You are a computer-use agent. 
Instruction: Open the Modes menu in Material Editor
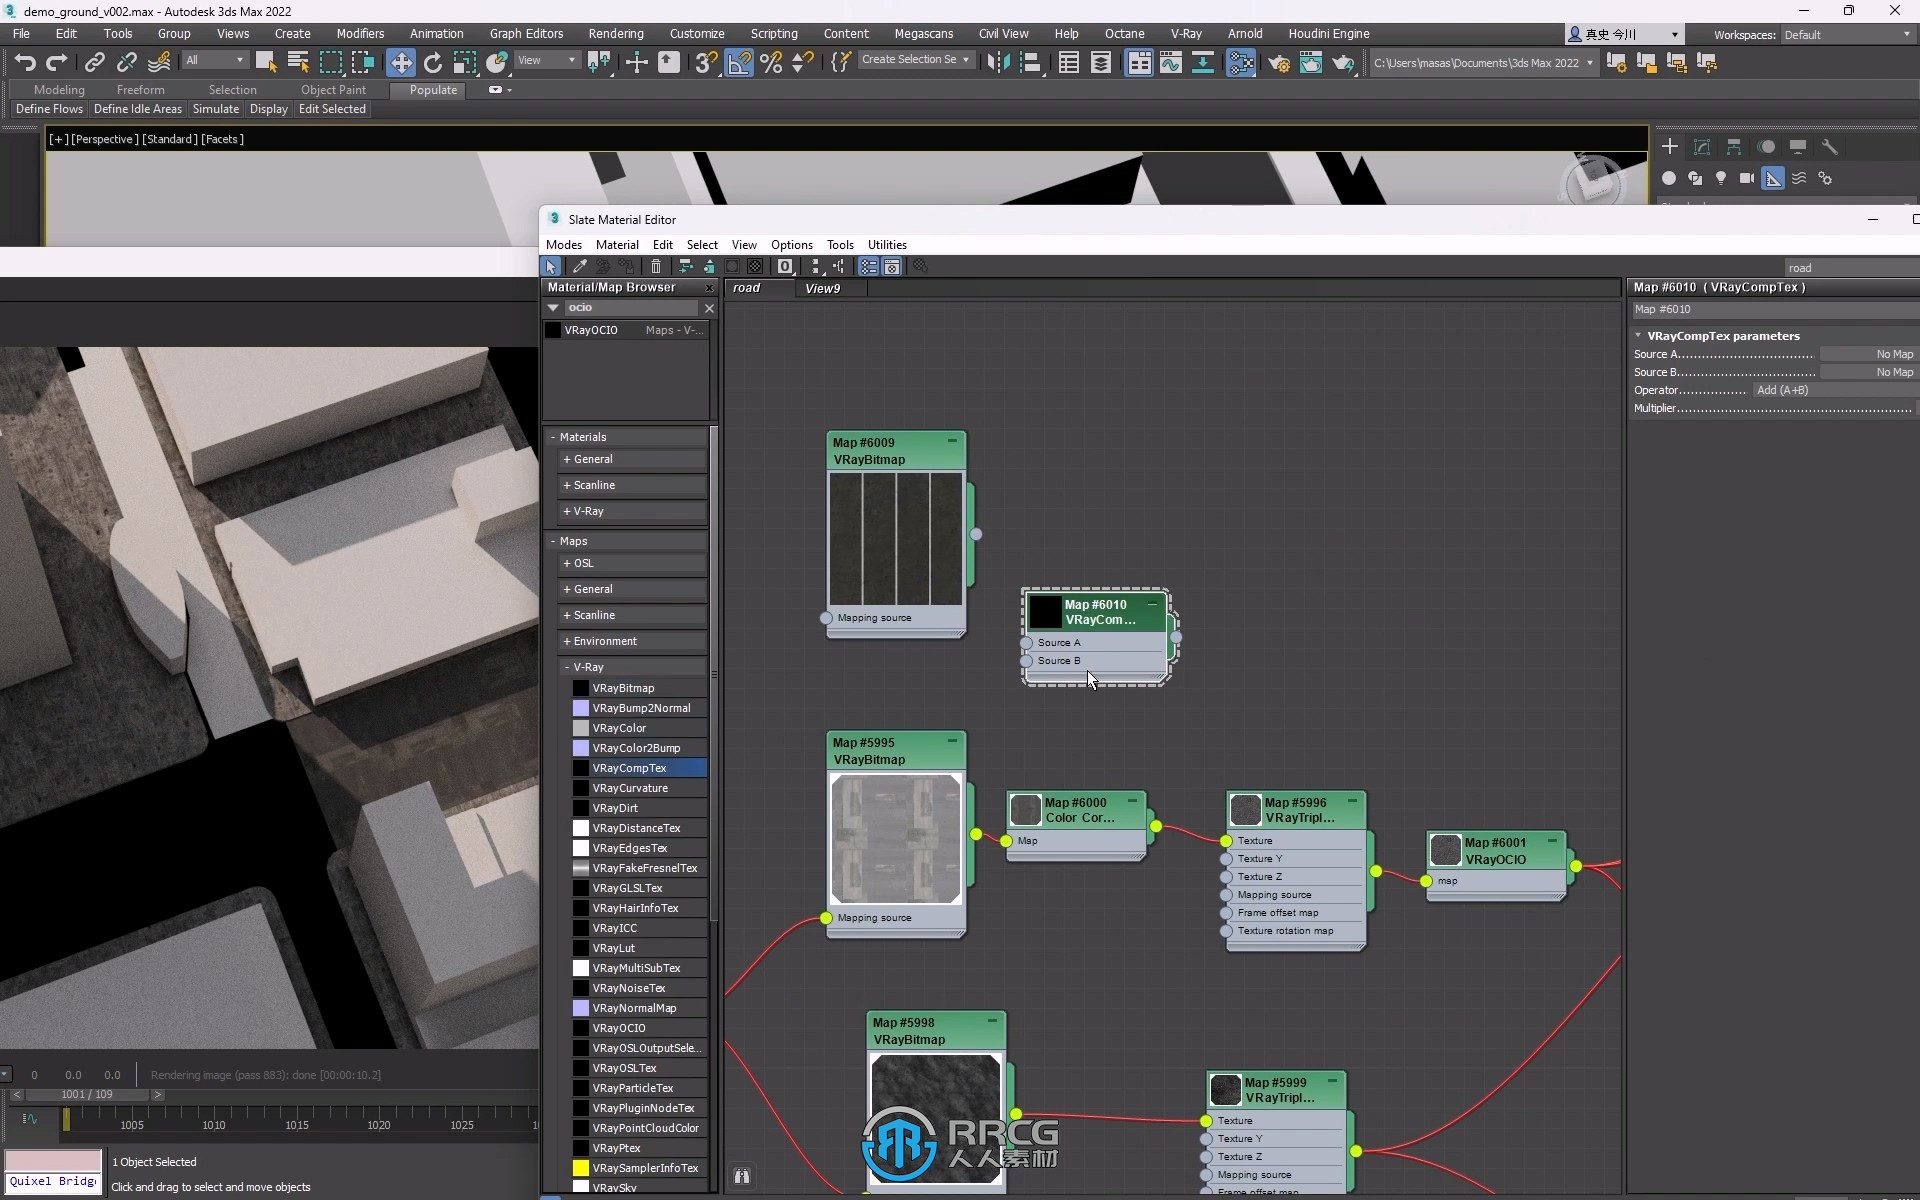563,245
